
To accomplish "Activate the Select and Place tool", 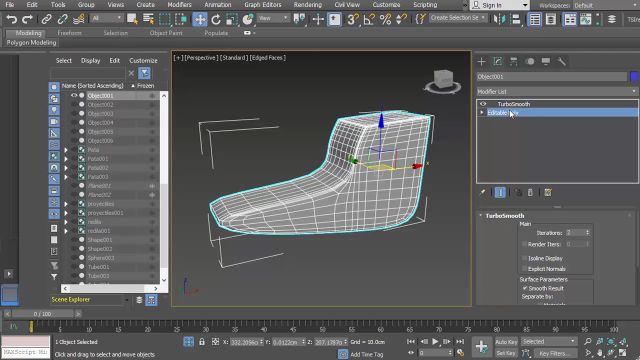I will click(x=247, y=19).
